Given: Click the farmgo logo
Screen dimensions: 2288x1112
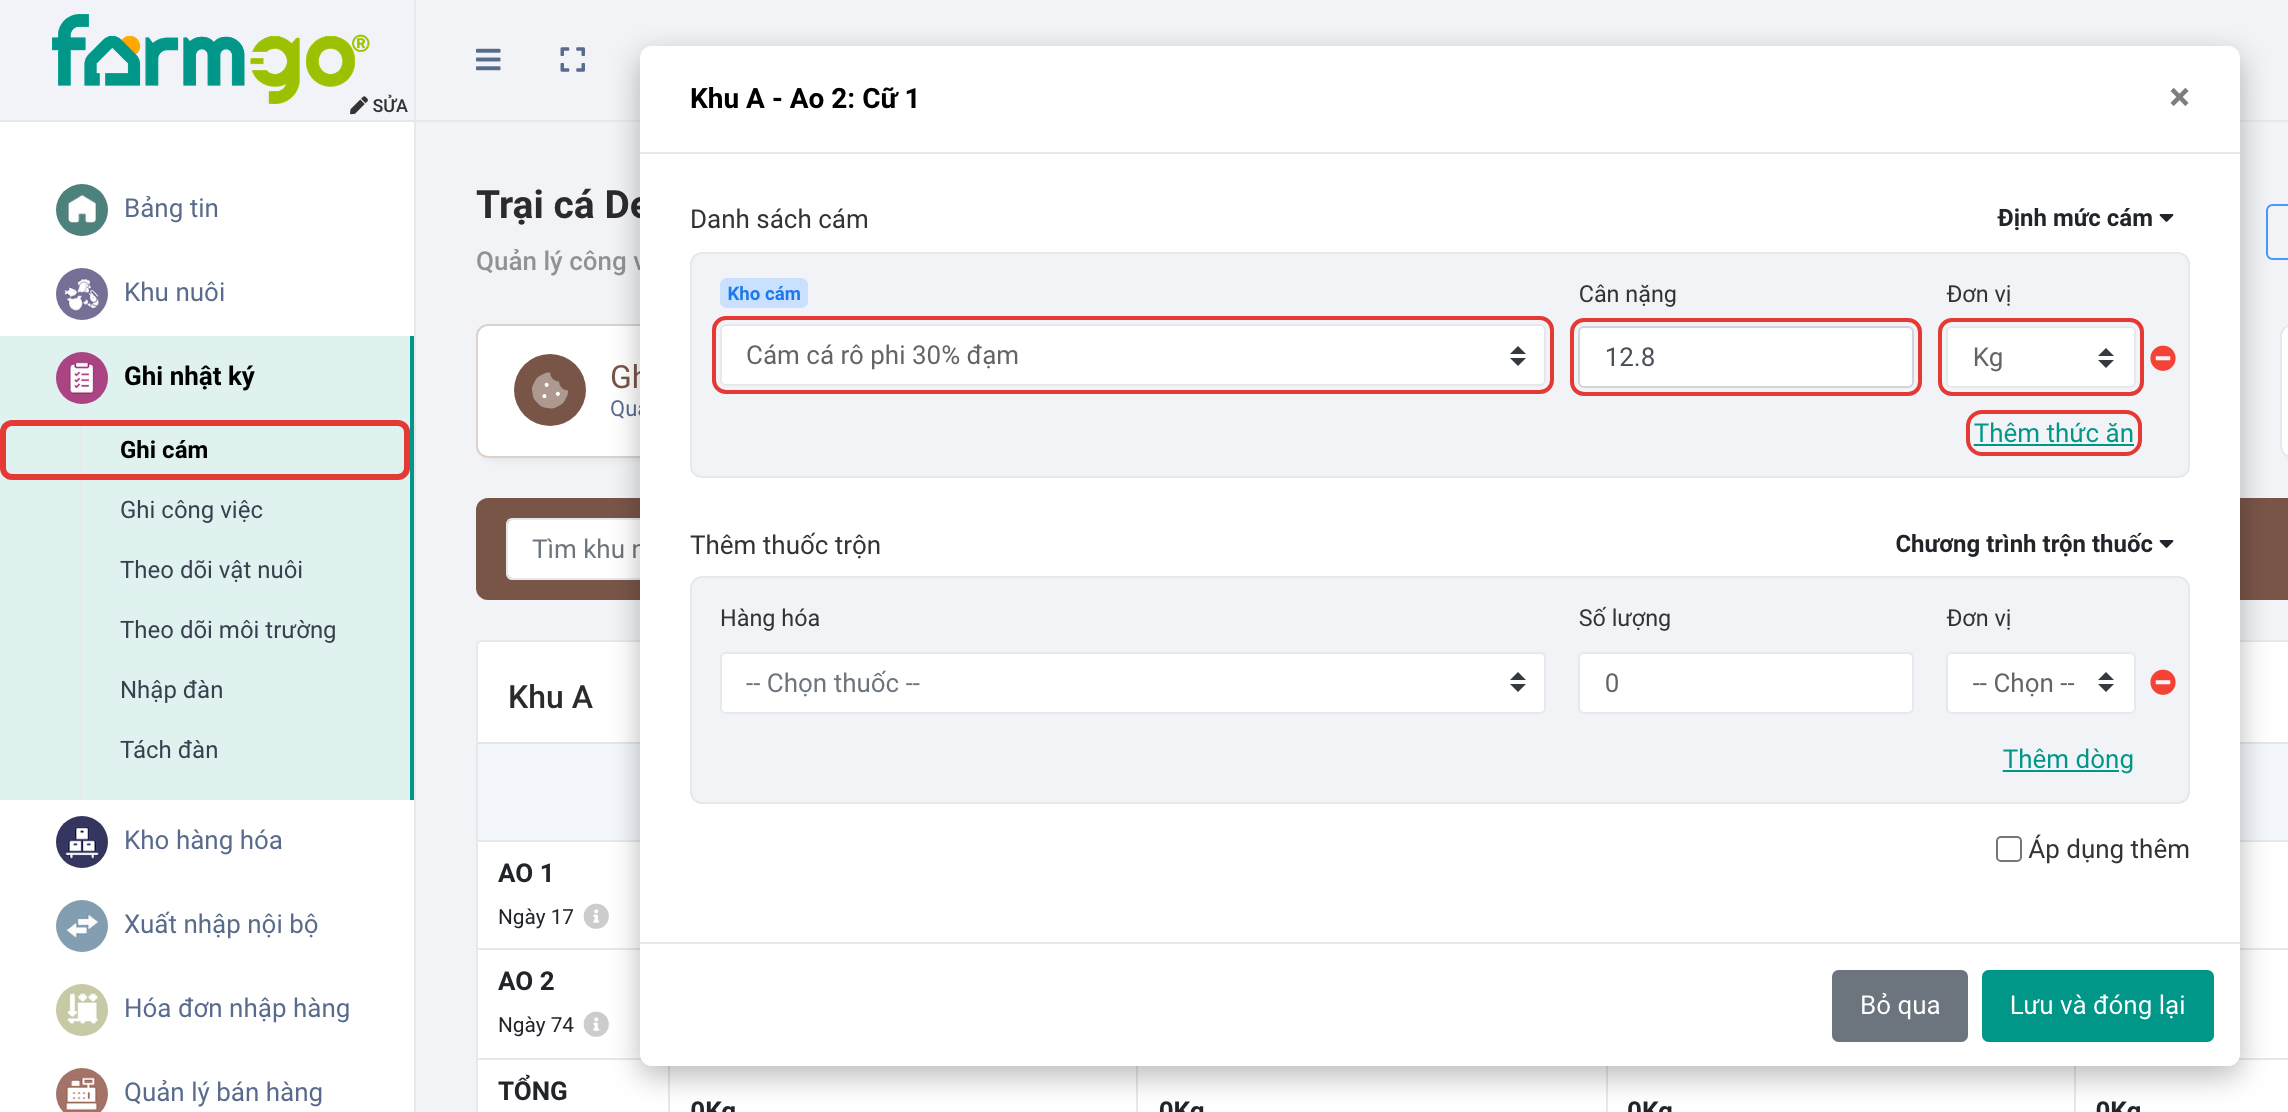Looking at the screenshot, I should point(210,58).
